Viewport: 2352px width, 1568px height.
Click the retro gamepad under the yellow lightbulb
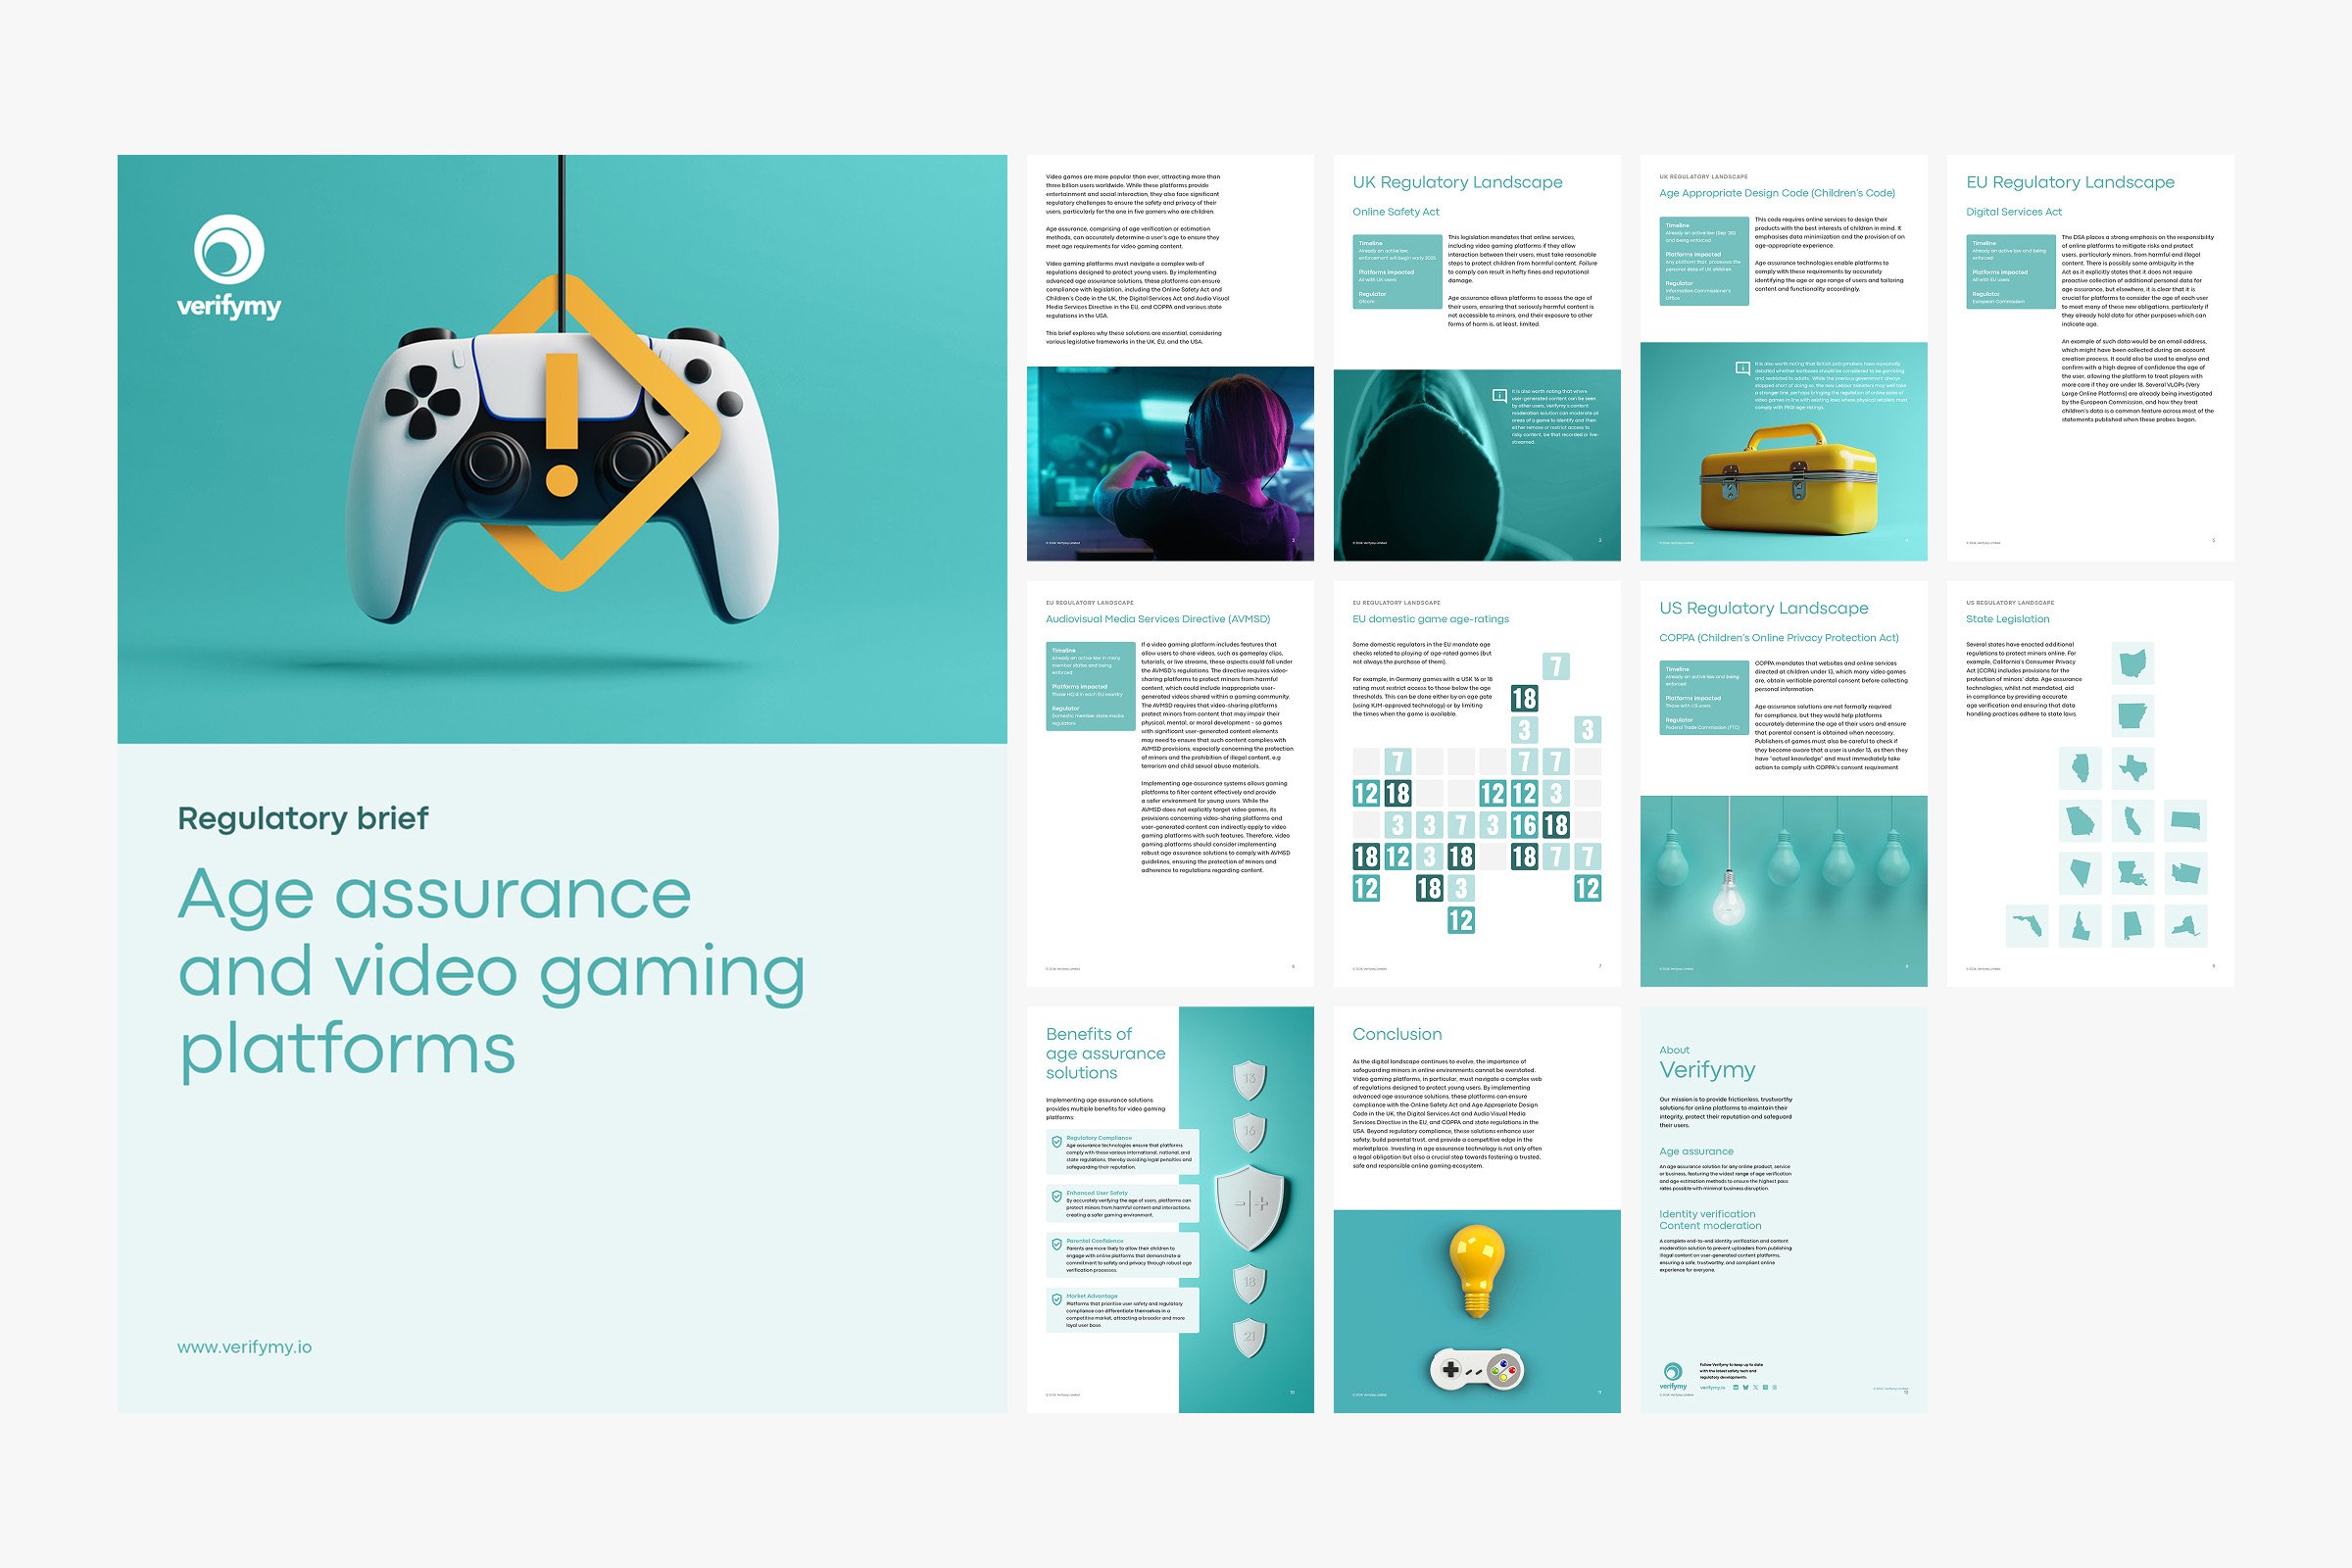pos(1477,1369)
